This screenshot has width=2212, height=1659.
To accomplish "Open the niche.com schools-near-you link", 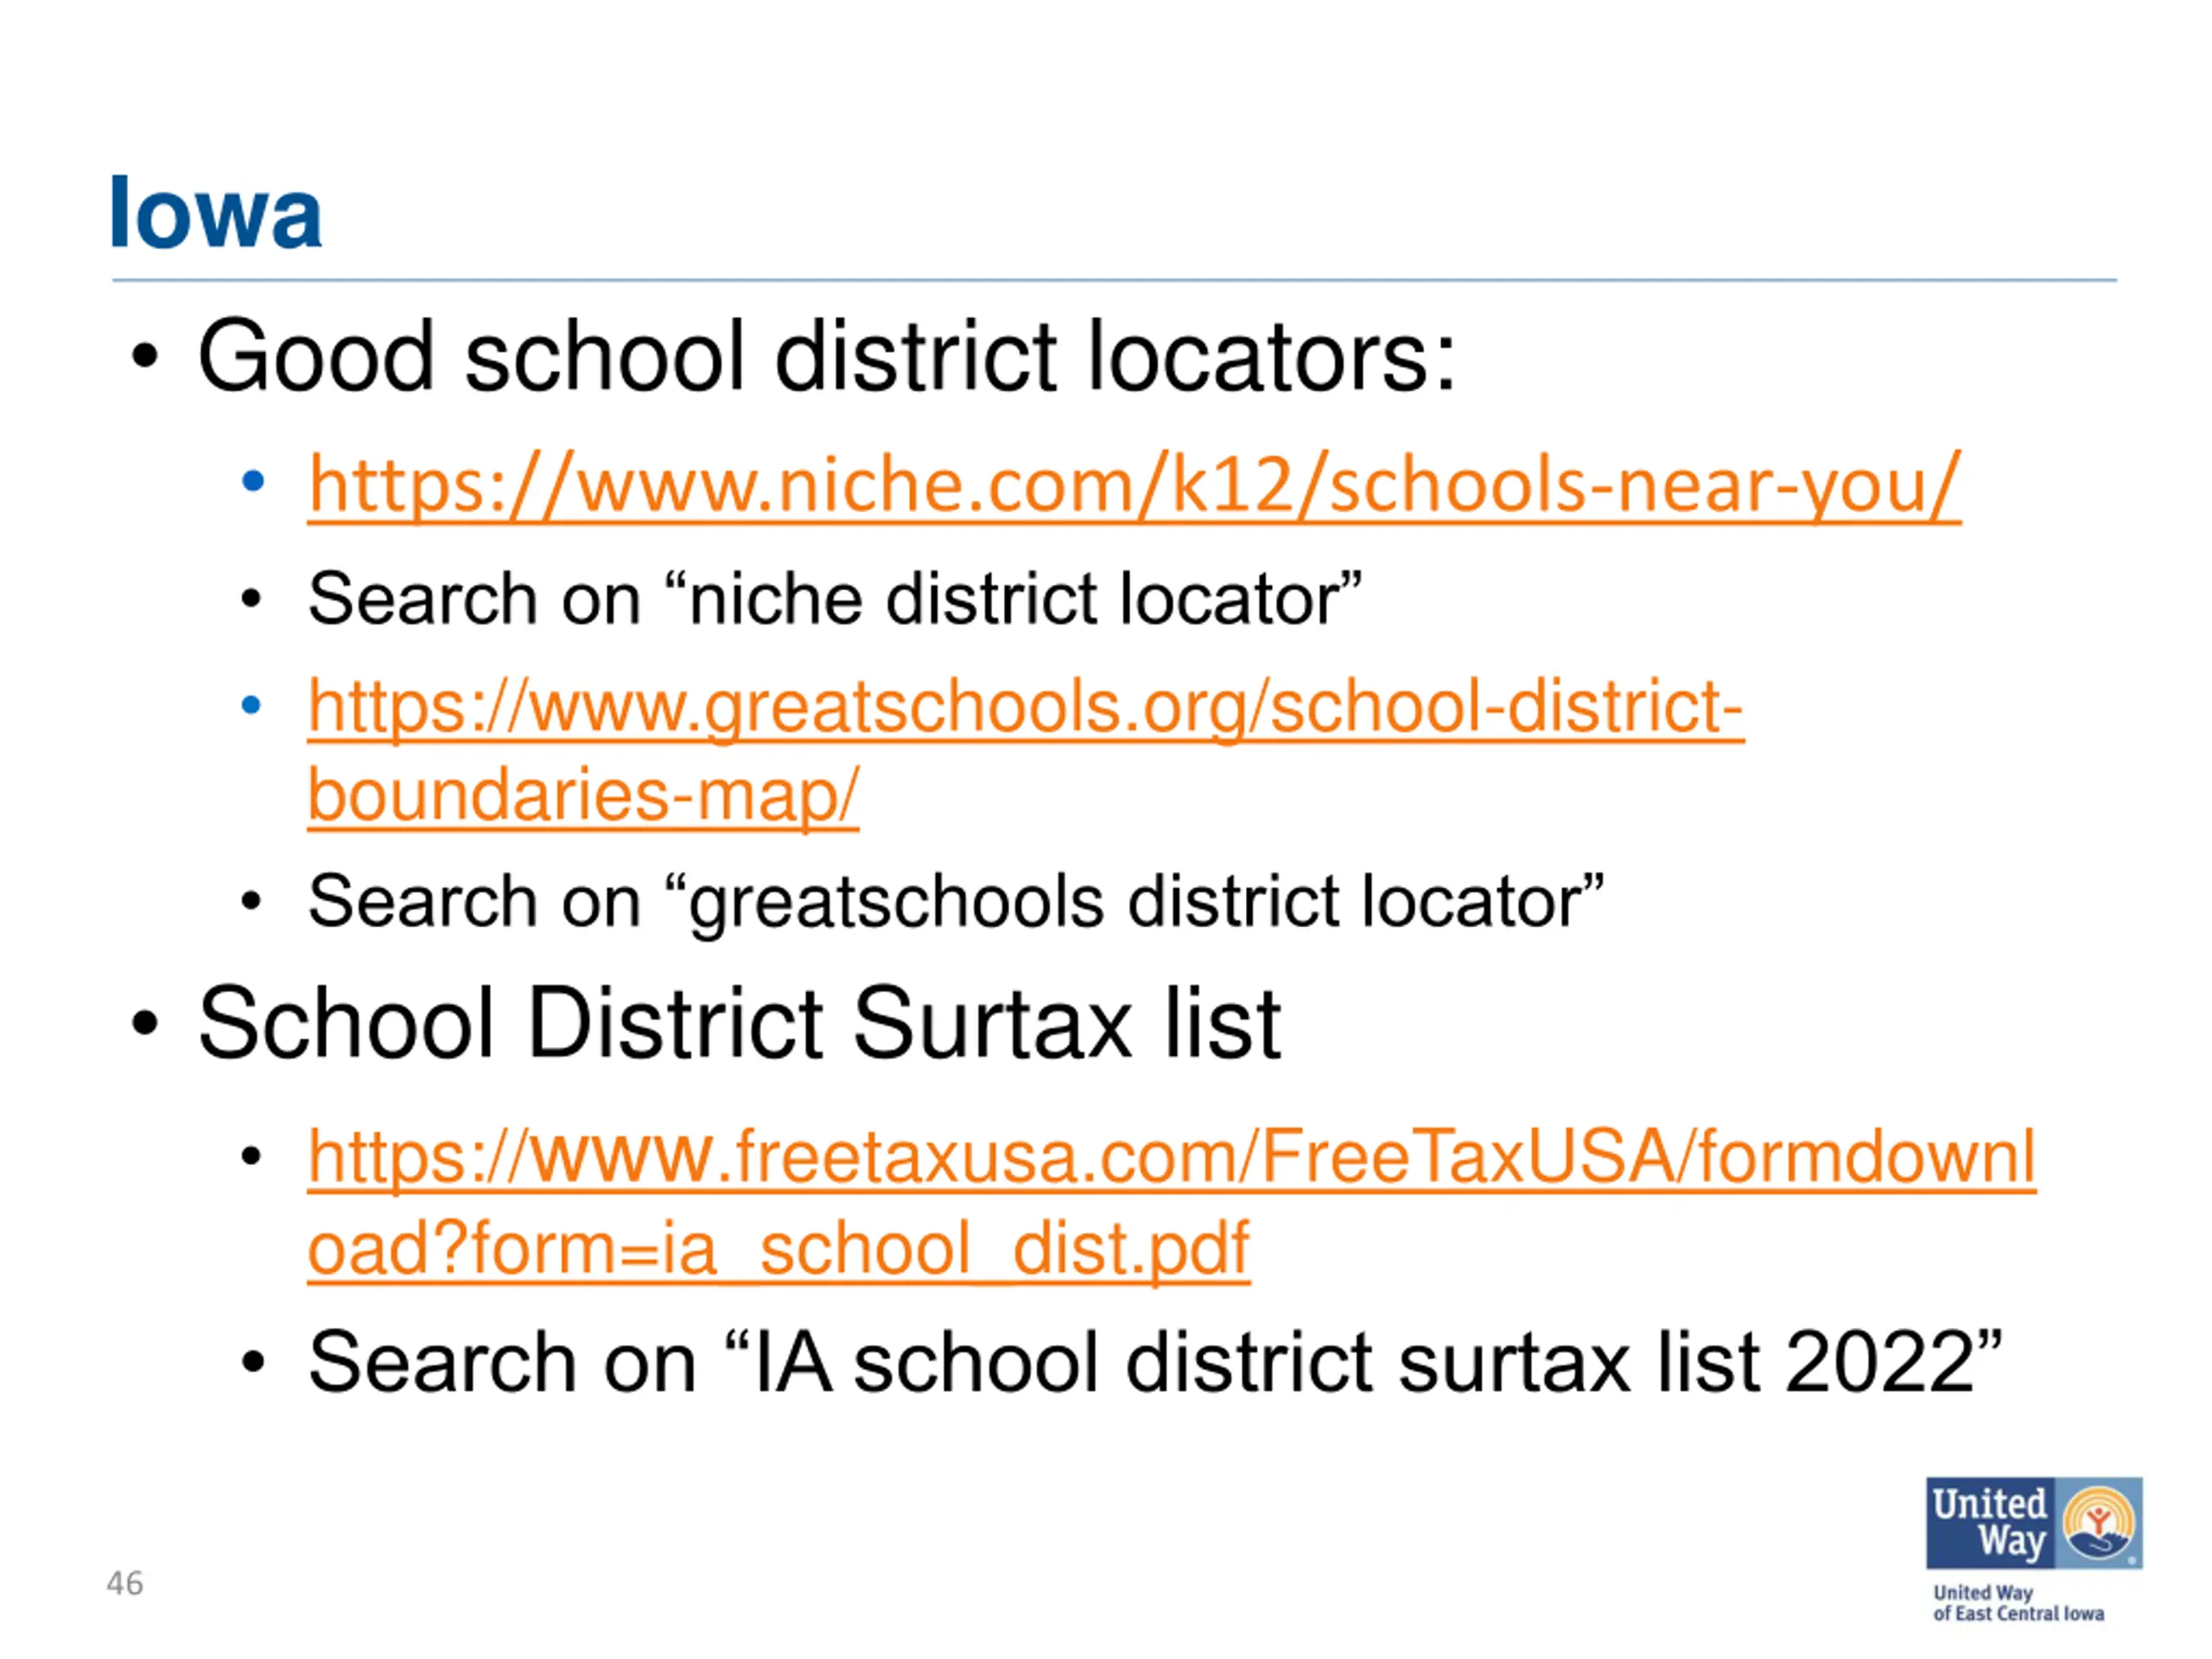I will (x=1134, y=486).
